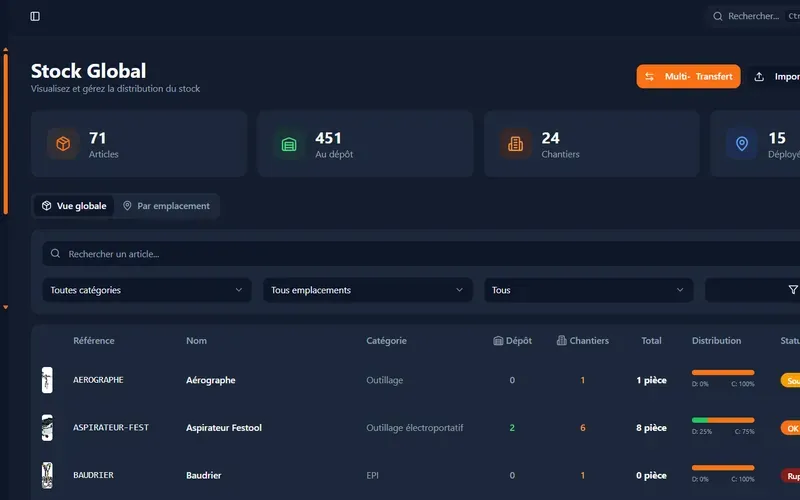This screenshot has height=500, width=800.
Task: Click the blue location pin Déployé icon
Action: click(742, 144)
